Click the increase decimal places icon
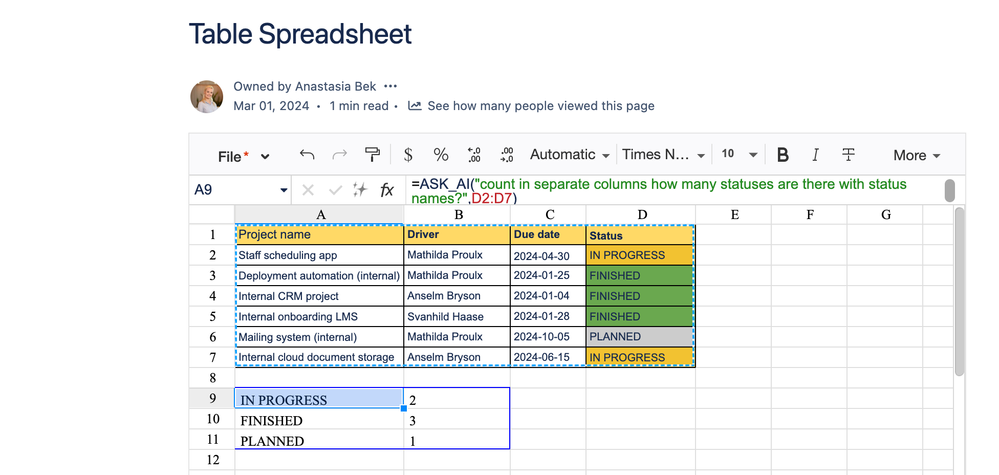The width and height of the screenshot is (999, 475). 507,155
